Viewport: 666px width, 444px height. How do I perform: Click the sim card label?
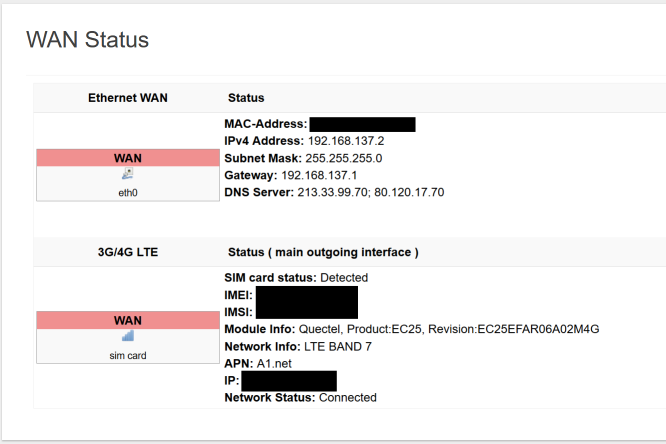[128, 356]
